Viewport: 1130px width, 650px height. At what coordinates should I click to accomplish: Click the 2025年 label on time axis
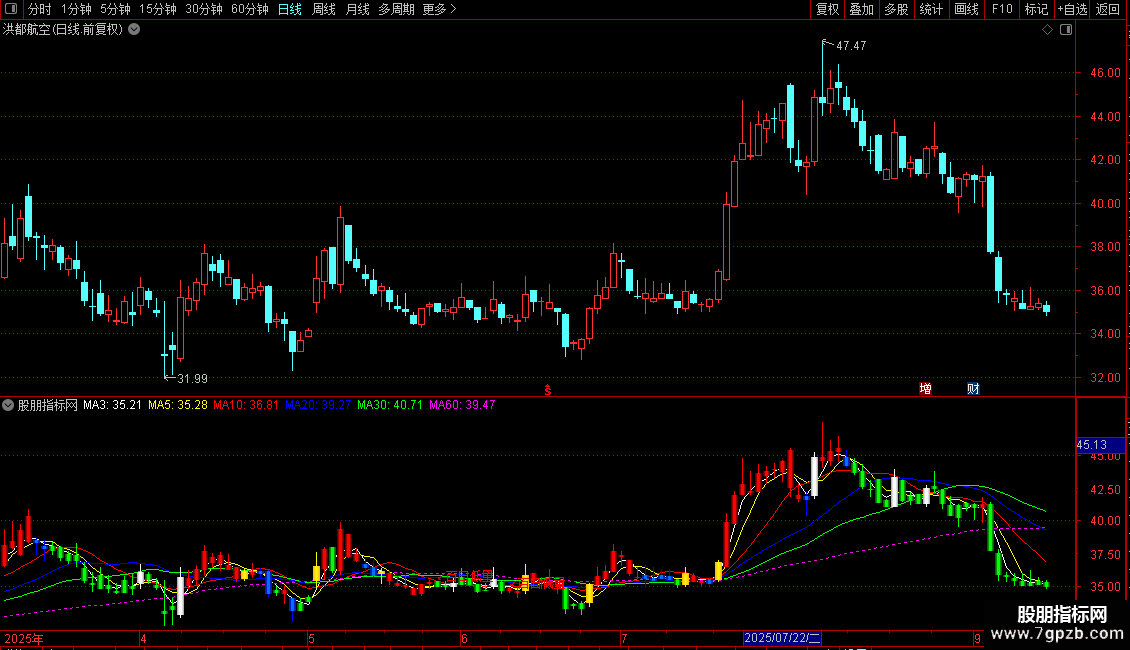[24, 638]
